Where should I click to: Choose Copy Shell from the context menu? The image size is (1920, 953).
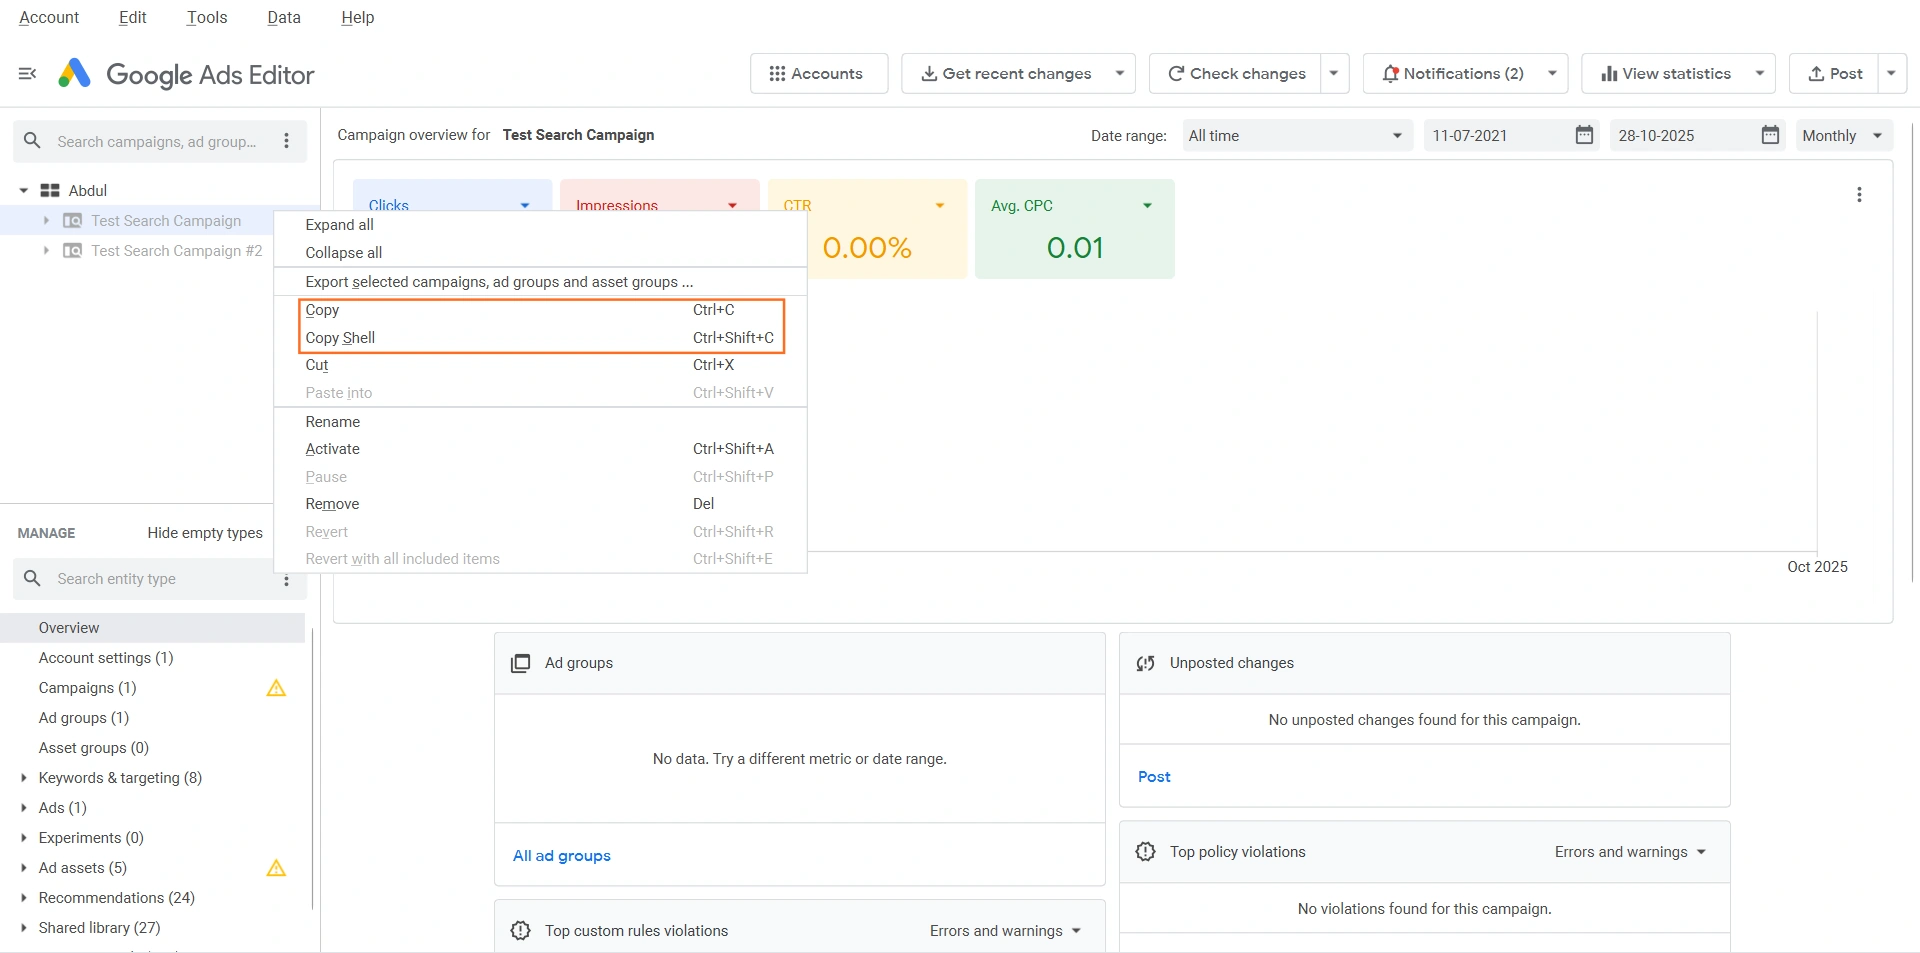pyautogui.click(x=541, y=338)
